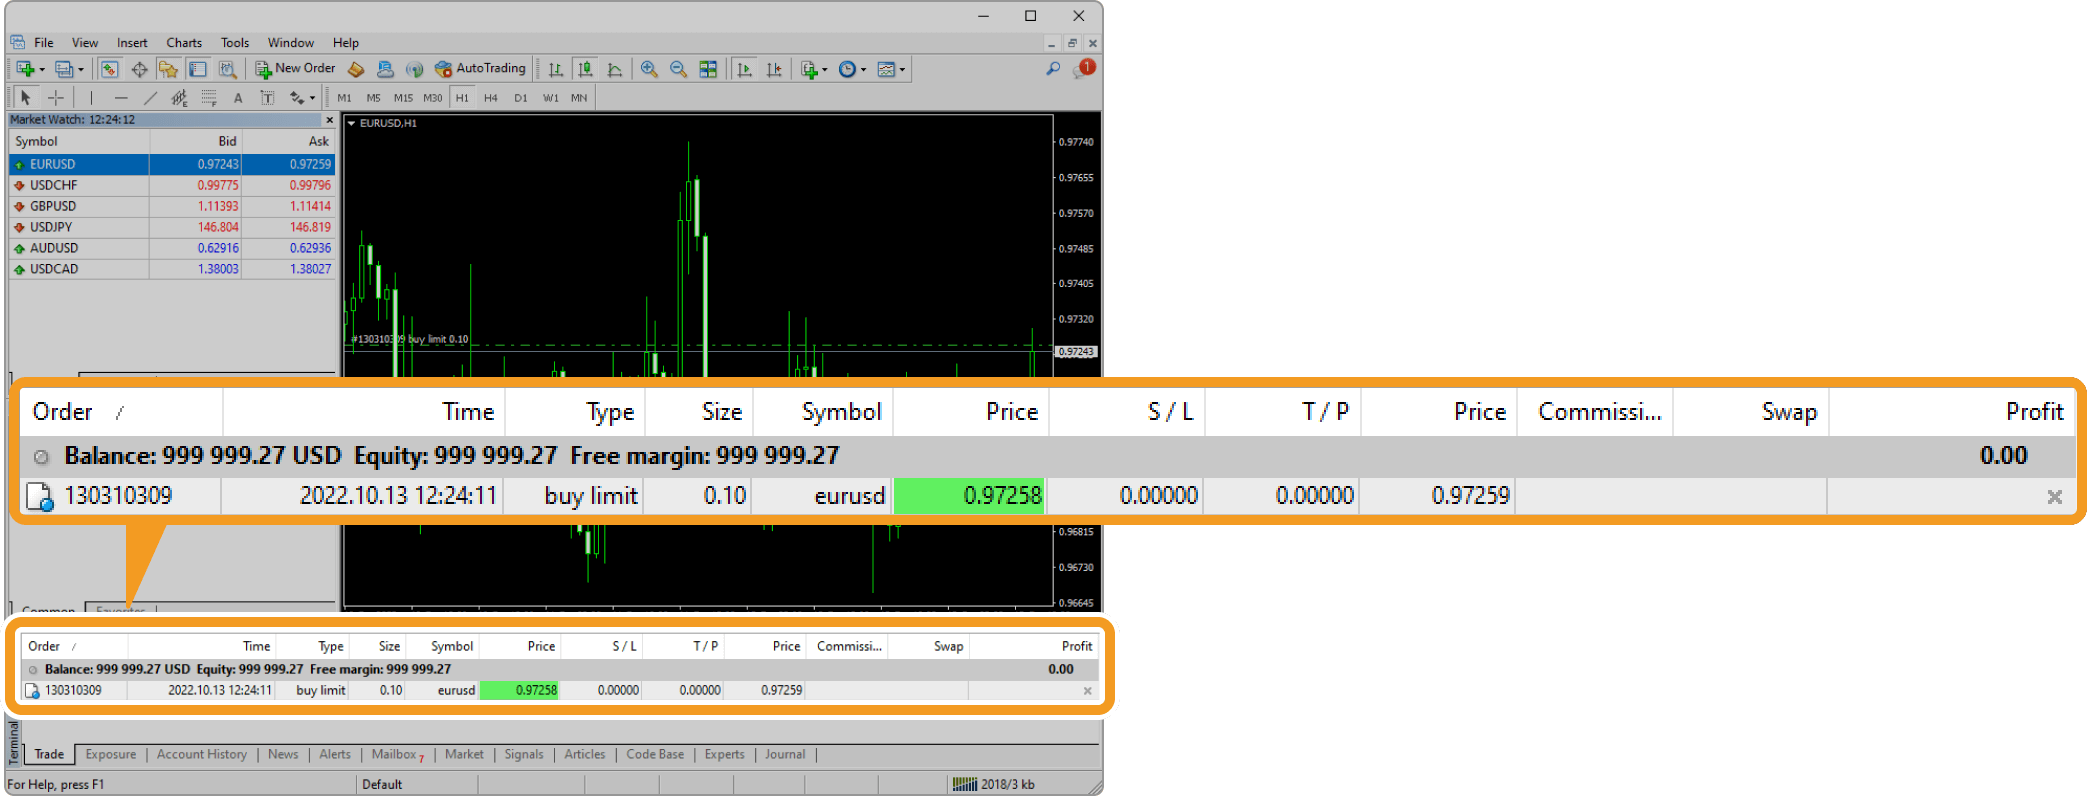Viewport: 2100px width, 796px height.
Task: Switch chart to candlestick mode
Action: [x=585, y=69]
